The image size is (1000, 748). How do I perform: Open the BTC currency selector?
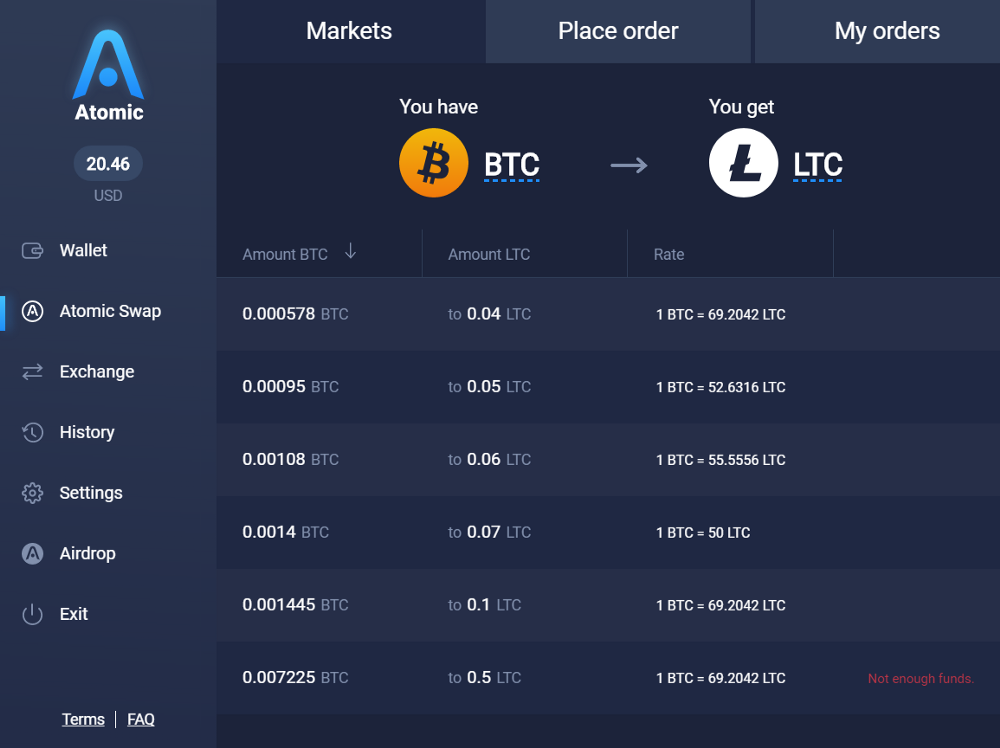[511, 164]
